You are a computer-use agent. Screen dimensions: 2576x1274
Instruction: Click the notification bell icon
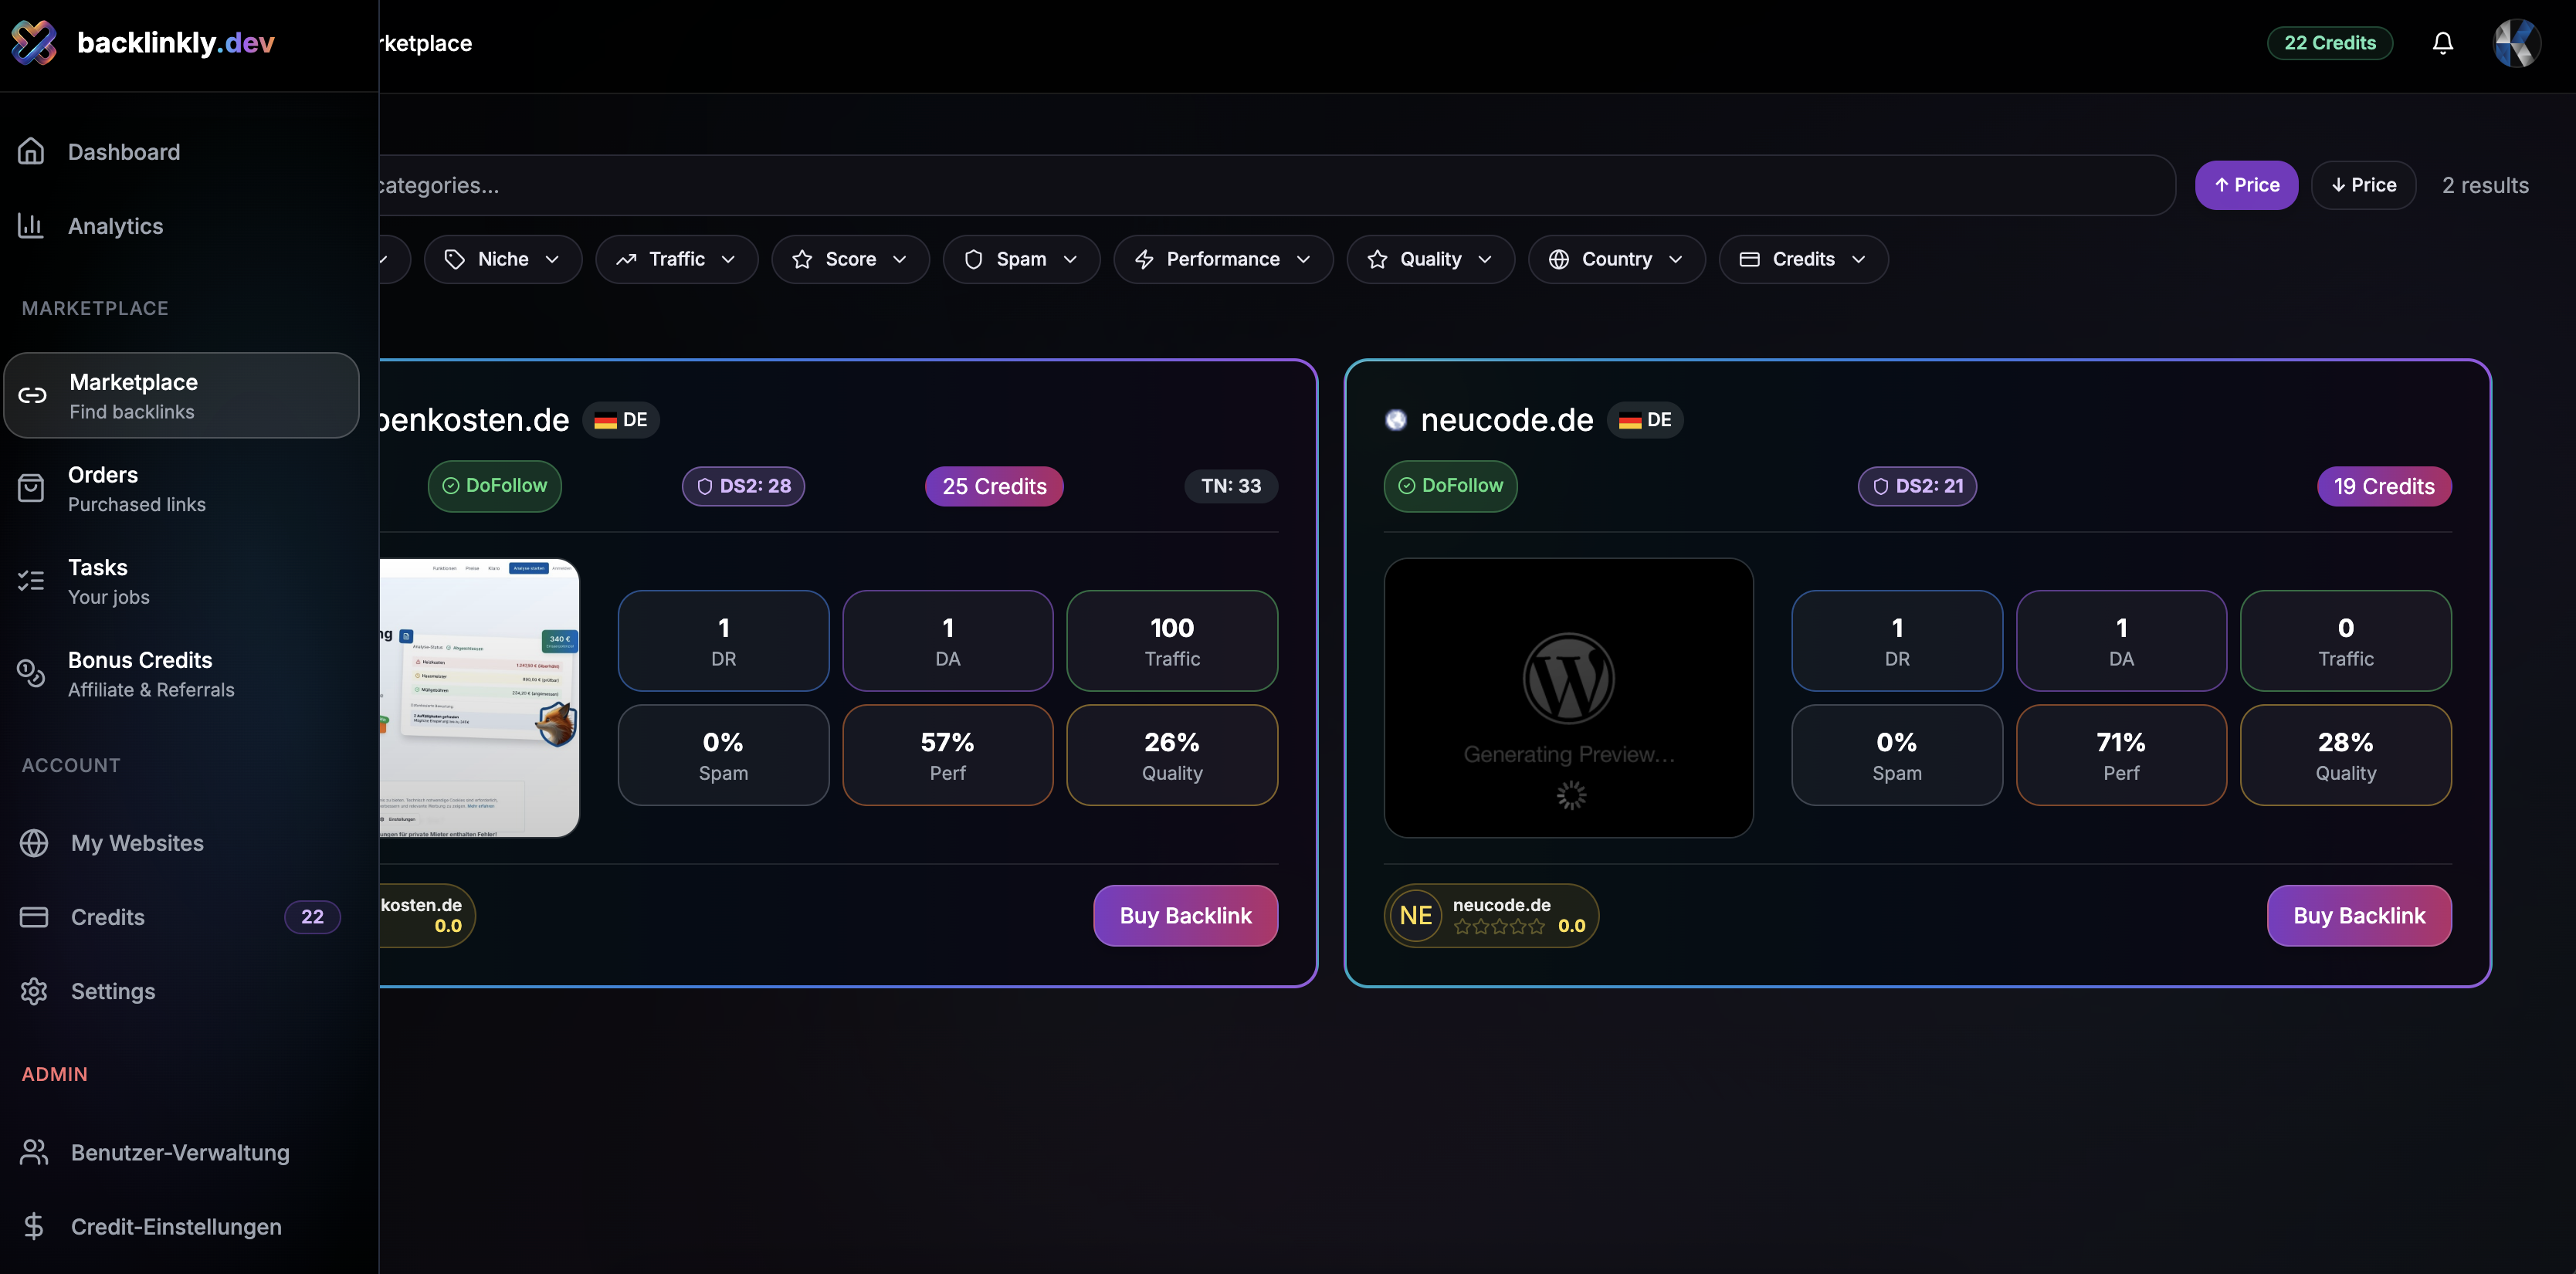(2442, 43)
